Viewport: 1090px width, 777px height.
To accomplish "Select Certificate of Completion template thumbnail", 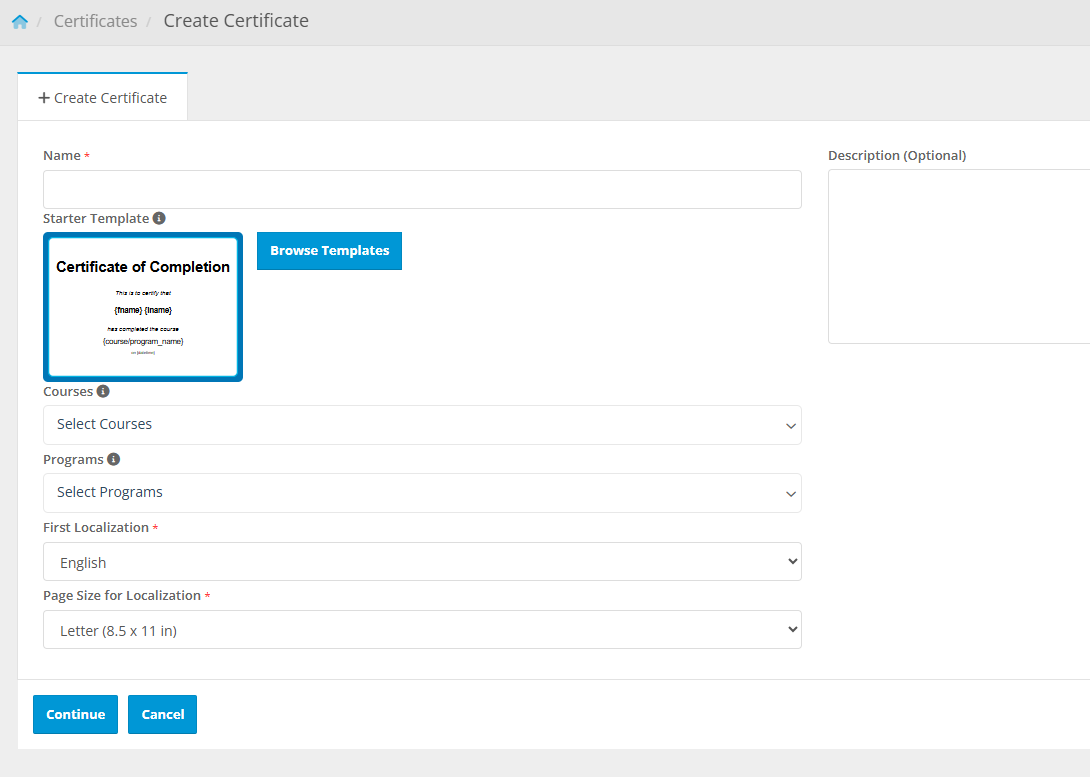I will pyautogui.click(x=143, y=306).
